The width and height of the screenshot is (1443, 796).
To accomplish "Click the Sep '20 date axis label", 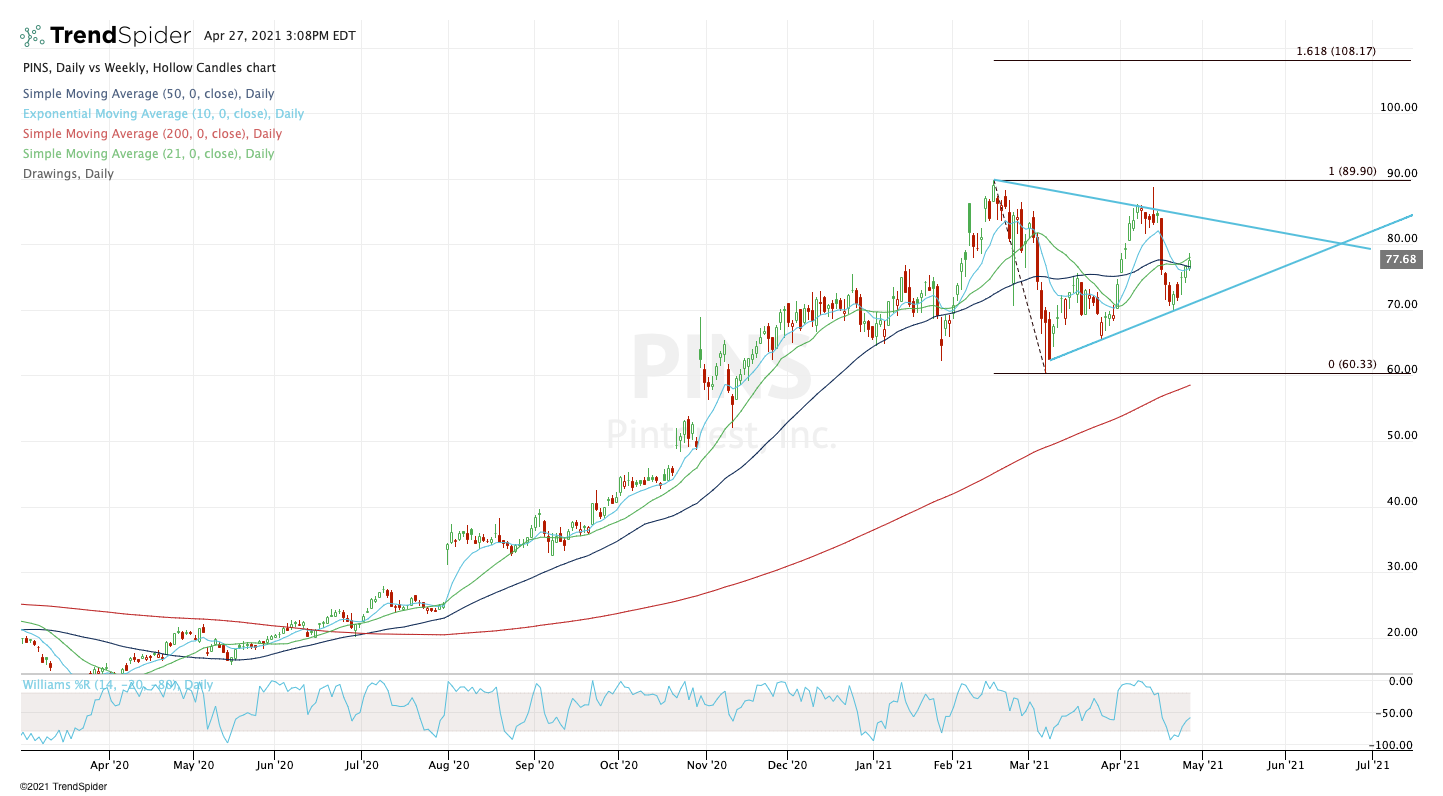I will pyautogui.click(x=533, y=767).
